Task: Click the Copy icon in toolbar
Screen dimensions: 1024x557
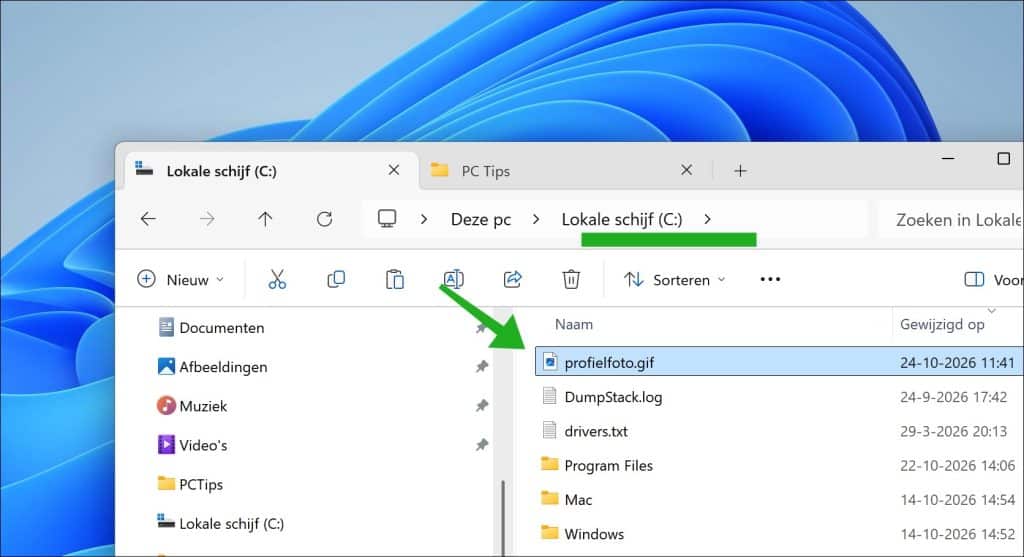Action: tap(336, 279)
